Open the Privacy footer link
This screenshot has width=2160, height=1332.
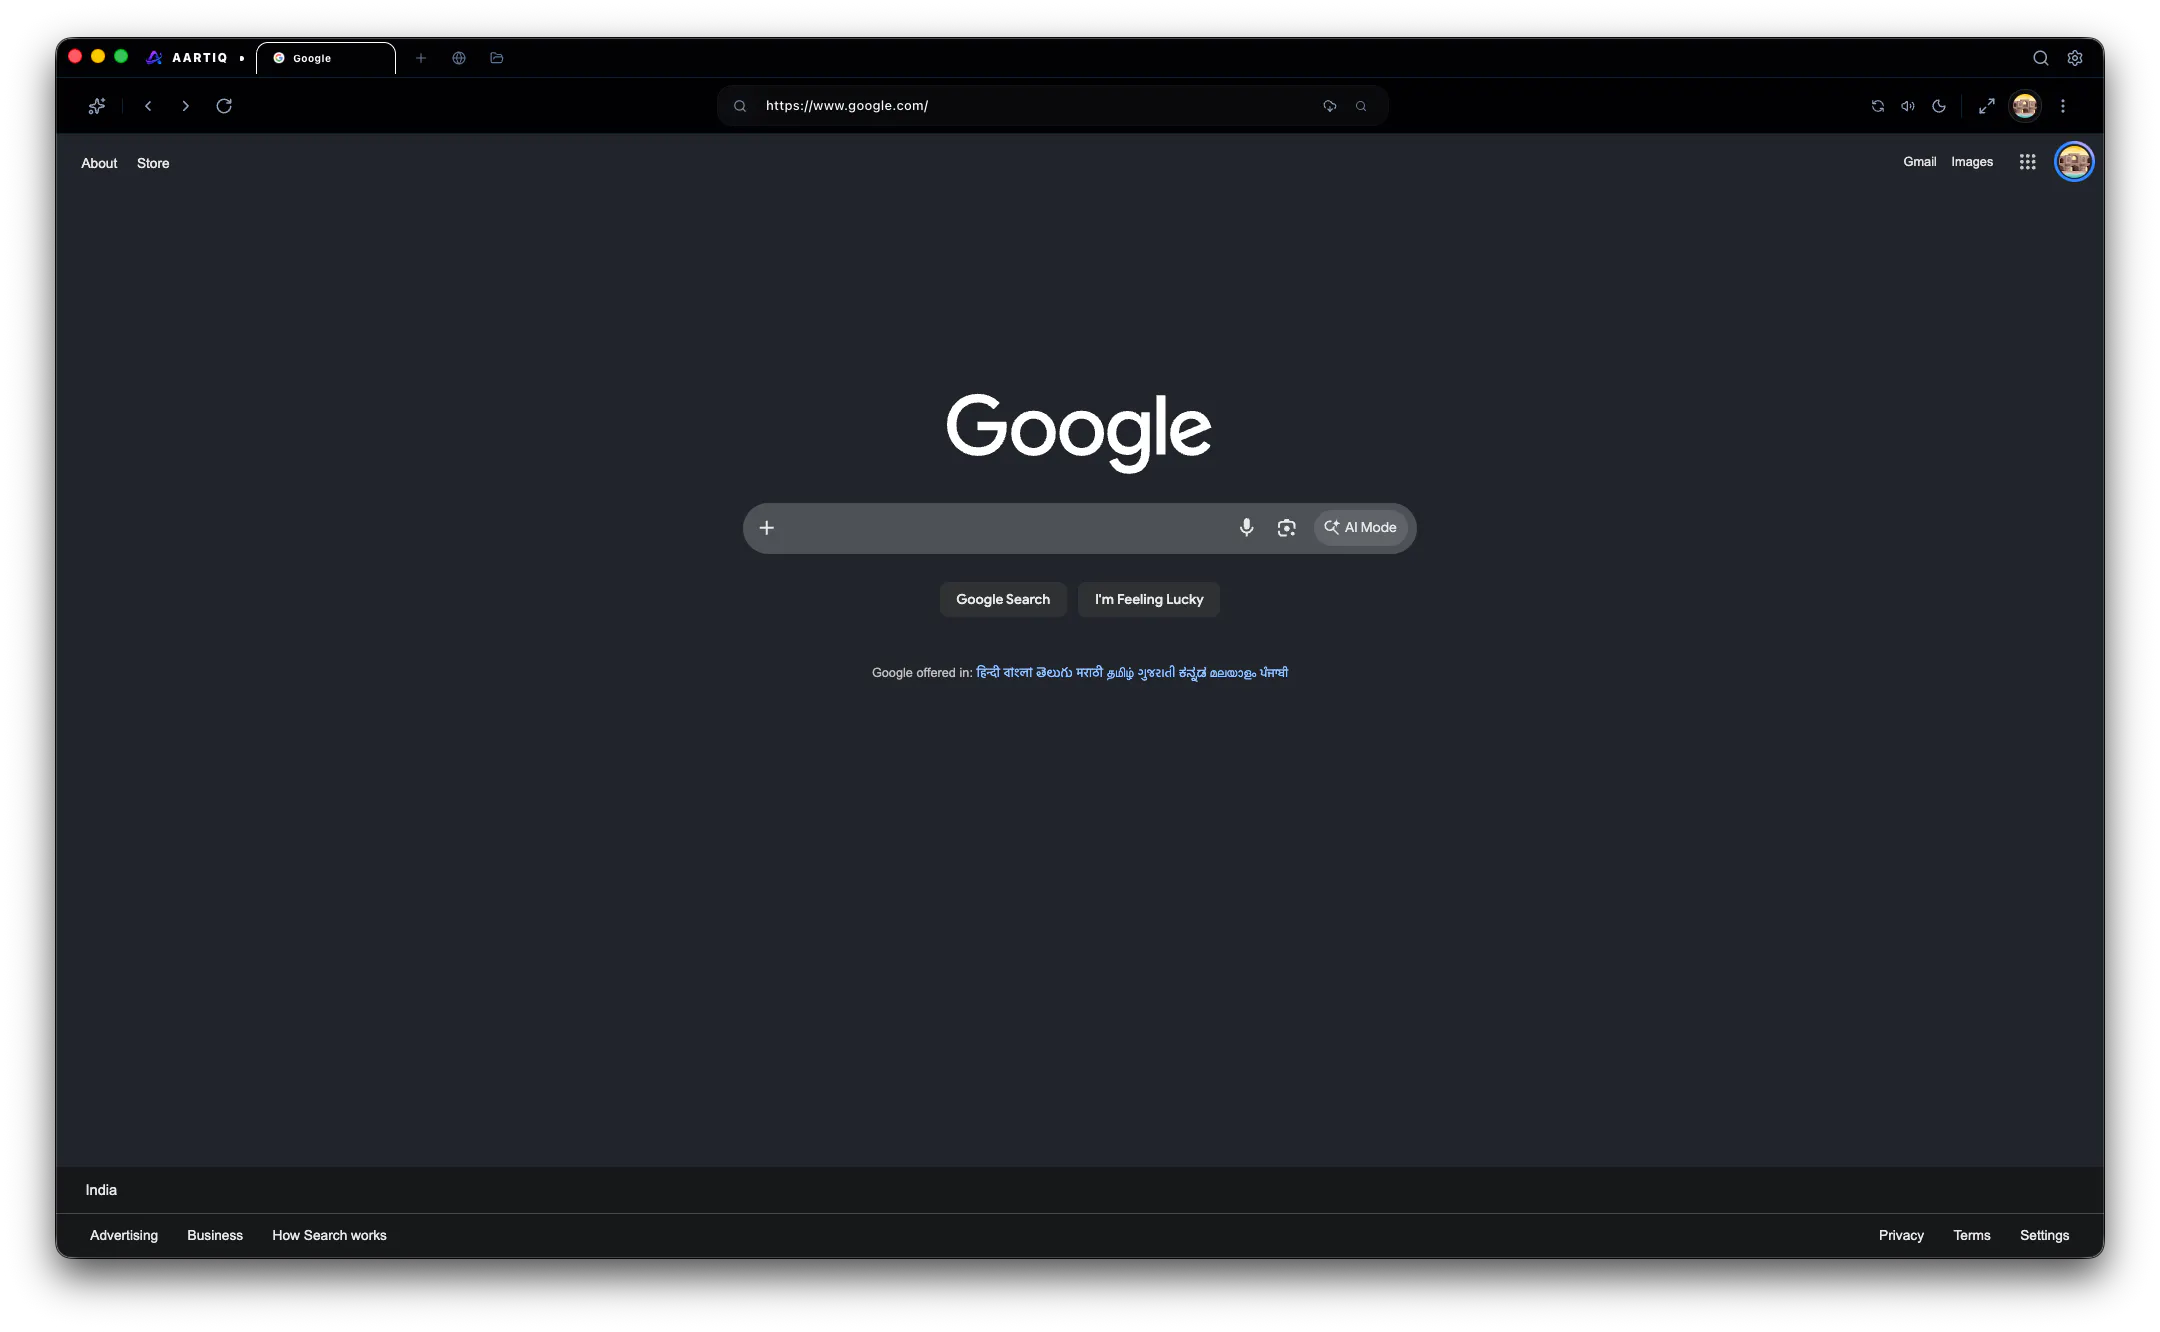pyautogui.click(x=1901, y=1236)
